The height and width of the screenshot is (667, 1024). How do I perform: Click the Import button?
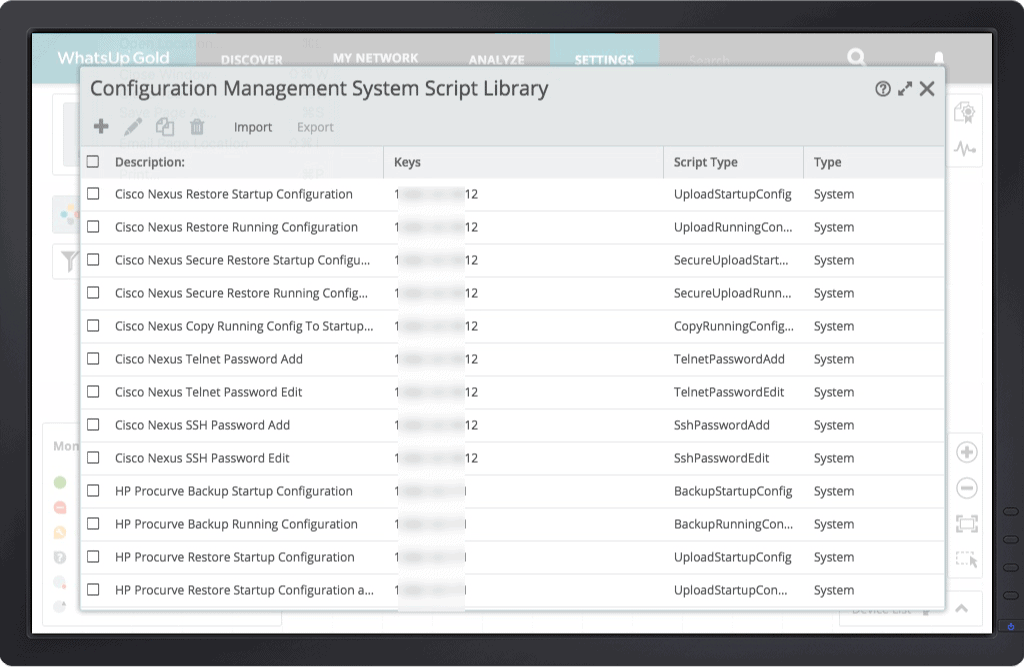(253, 127)
